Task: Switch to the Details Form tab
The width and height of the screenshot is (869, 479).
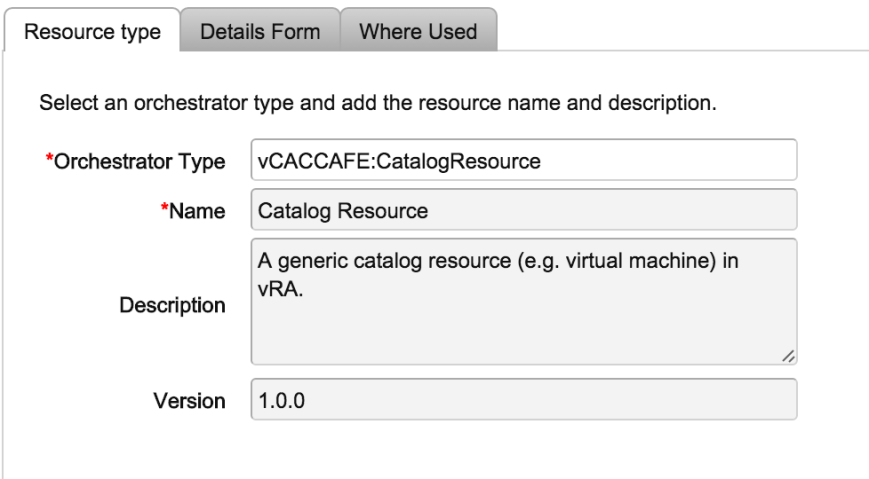Action: [x=260, y=31]
